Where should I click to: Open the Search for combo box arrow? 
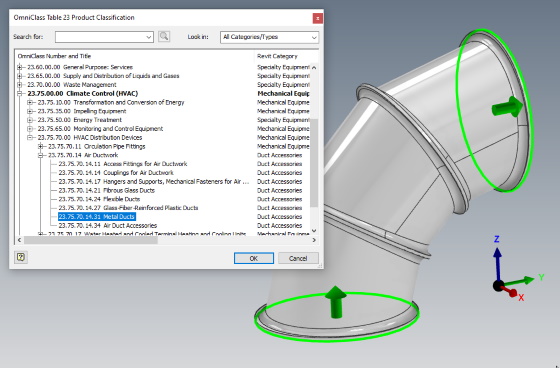(x=149, y=37)
